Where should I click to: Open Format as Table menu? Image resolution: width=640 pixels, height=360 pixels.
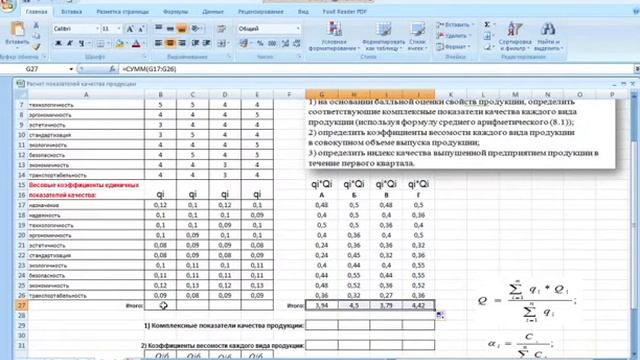383,36
